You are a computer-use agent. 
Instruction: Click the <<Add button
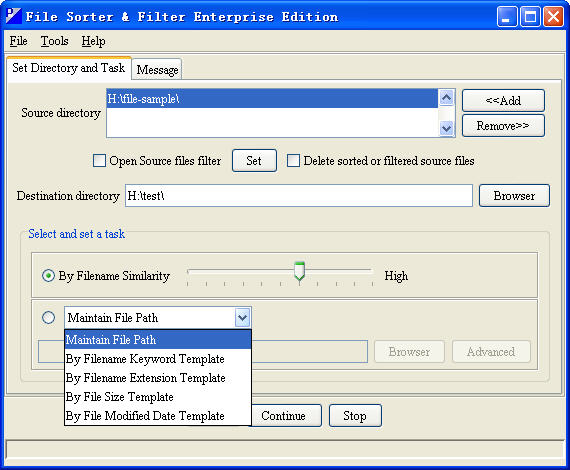click(503, 100)
